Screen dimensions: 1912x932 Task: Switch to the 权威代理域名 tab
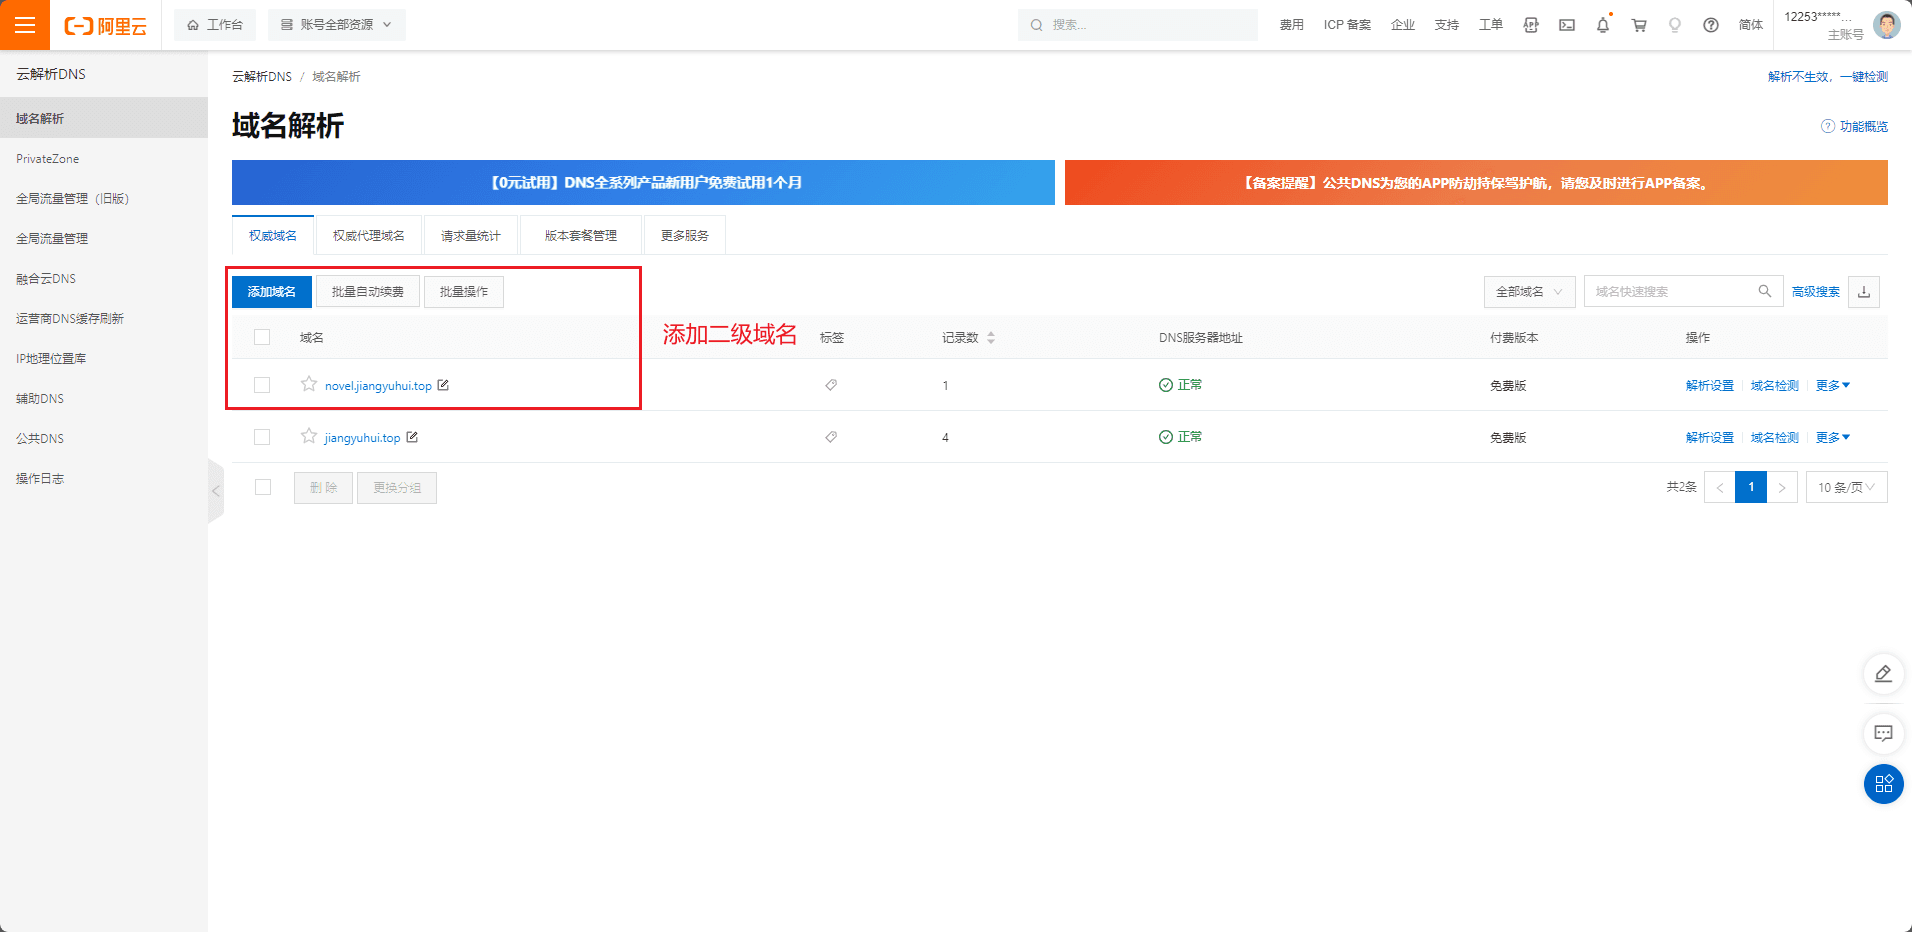click(369, 236)
